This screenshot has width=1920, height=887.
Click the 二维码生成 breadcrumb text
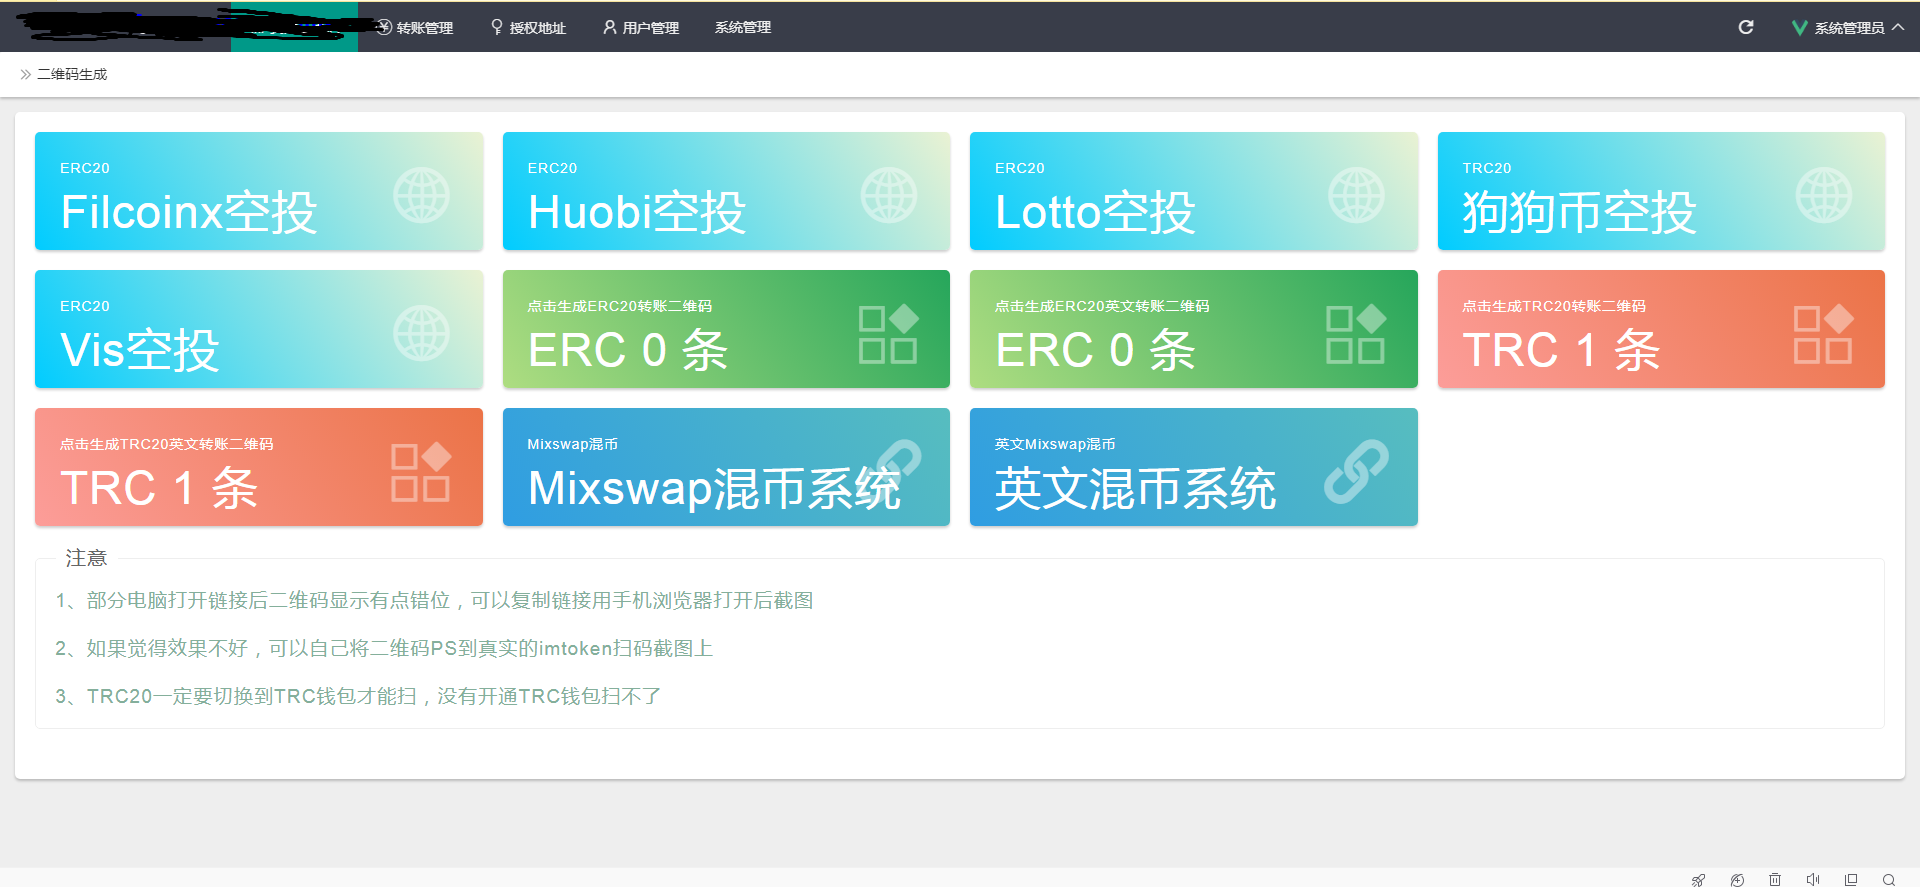[72, 74]
